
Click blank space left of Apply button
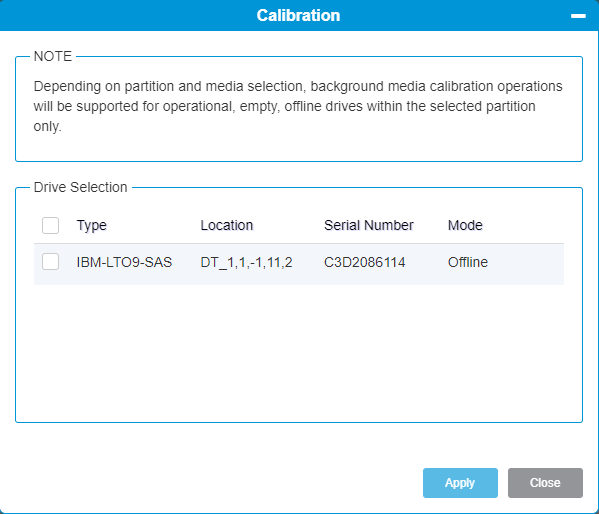(218, 483)
